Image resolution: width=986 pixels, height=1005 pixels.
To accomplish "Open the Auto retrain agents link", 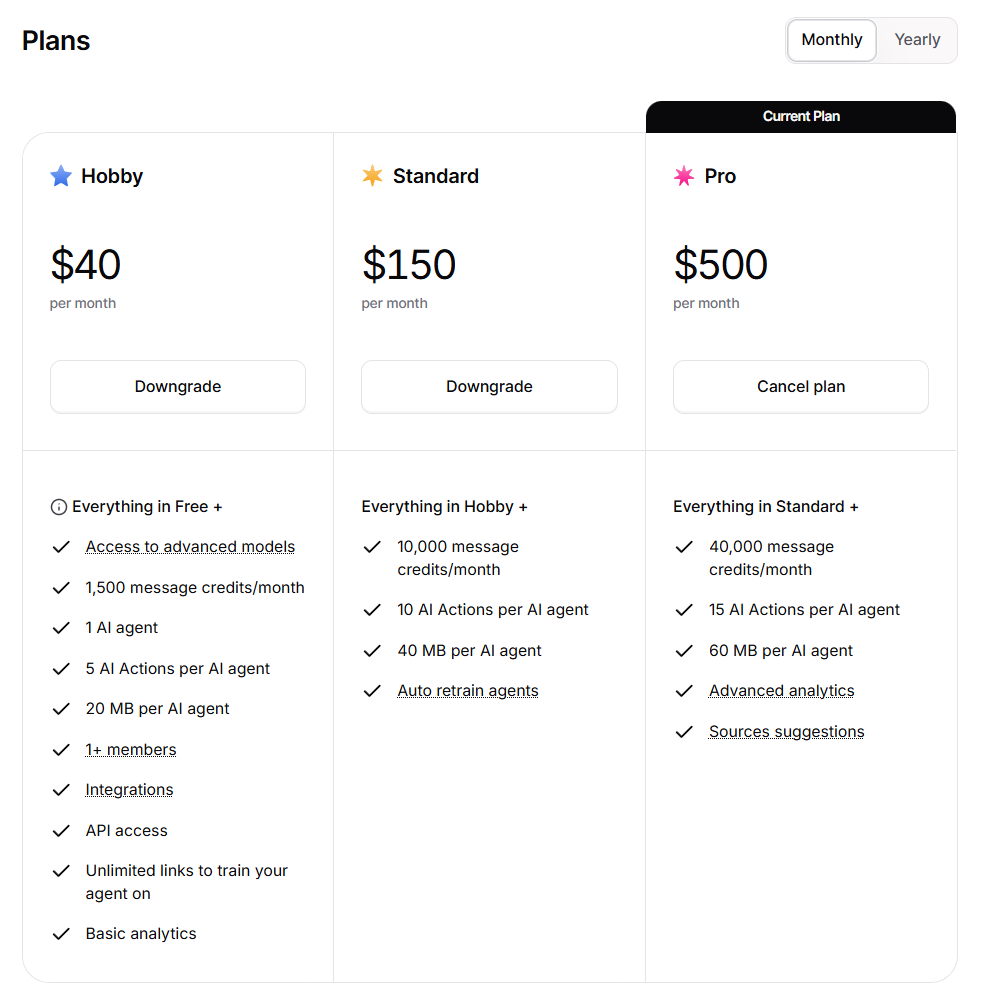I will point(467,690).
